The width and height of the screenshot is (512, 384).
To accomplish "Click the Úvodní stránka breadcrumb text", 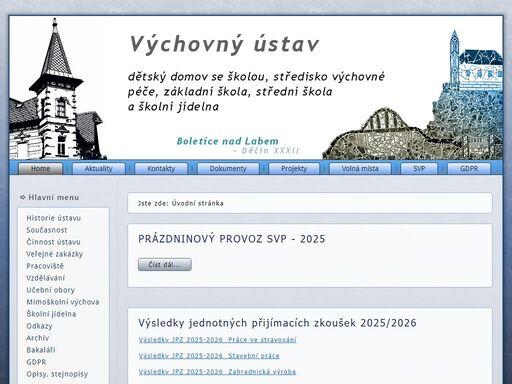I will click(198, 203).
